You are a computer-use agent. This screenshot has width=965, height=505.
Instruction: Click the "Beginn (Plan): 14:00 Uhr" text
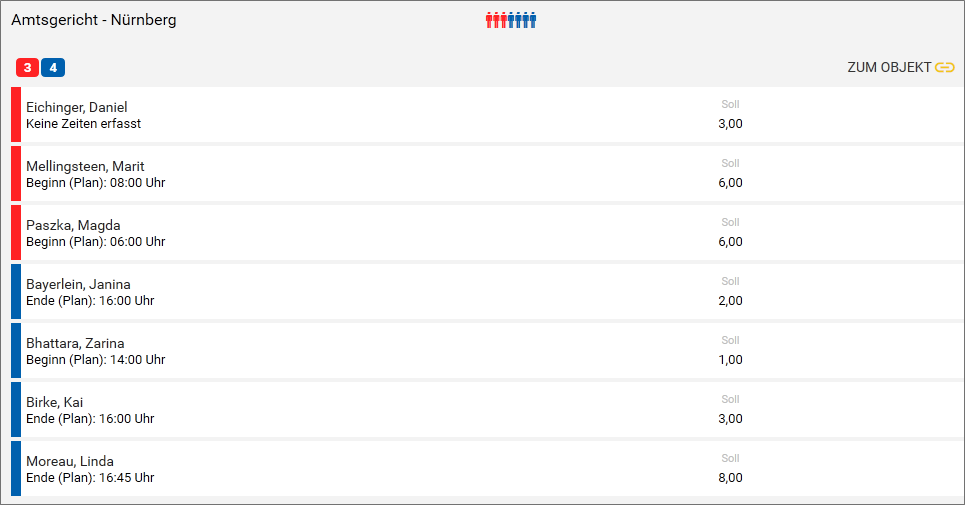[96, 360]
